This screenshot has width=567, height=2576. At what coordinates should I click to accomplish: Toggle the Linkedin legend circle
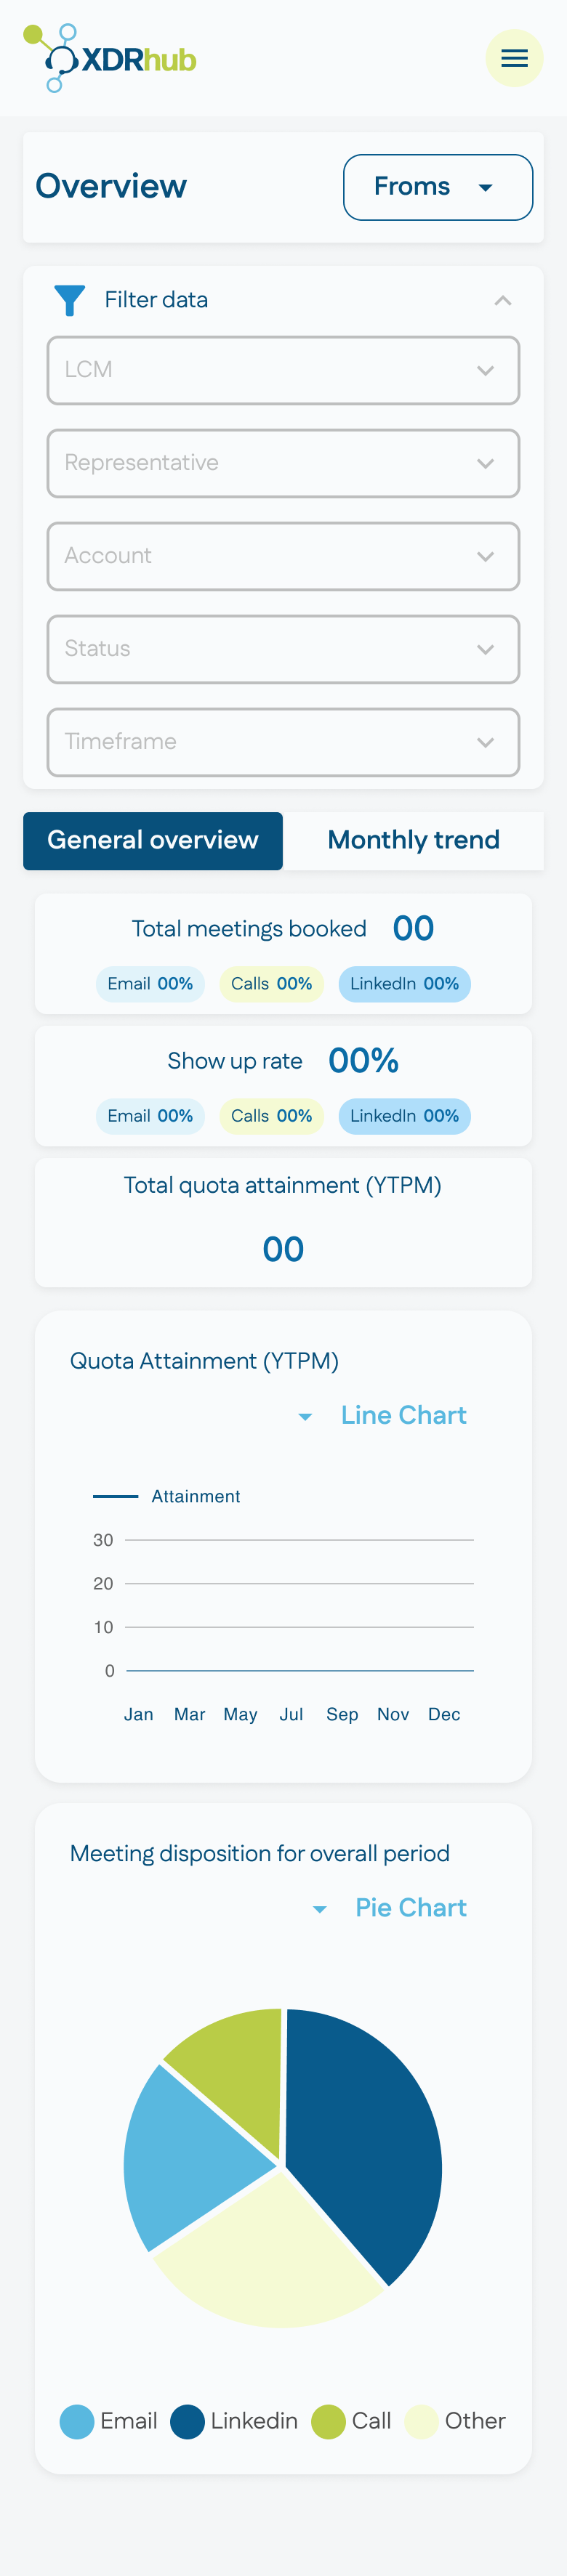pyautogui.click(x=187, y=2421)
